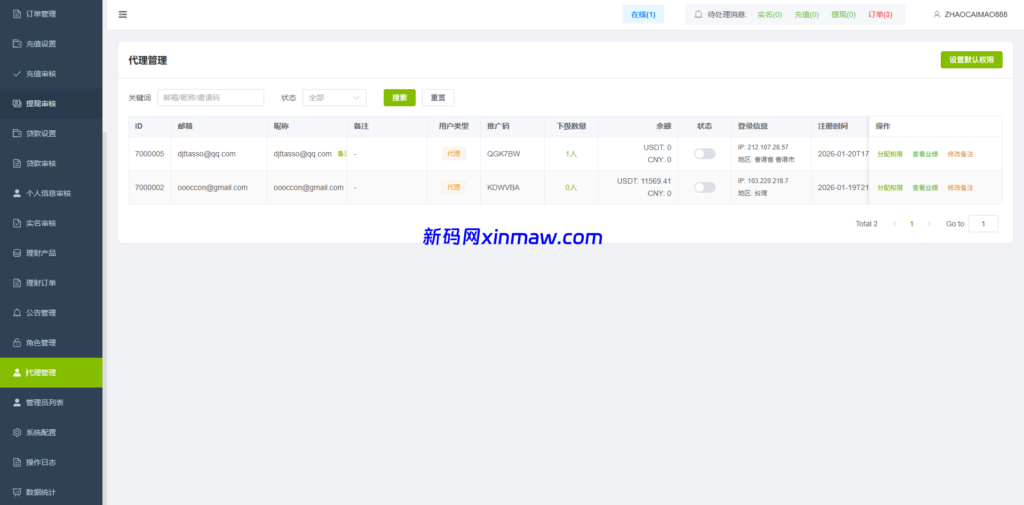Viewport: 1024px width, 505px height.
Task: Click the Total 2 pagination text
Action: click(867, 224)
